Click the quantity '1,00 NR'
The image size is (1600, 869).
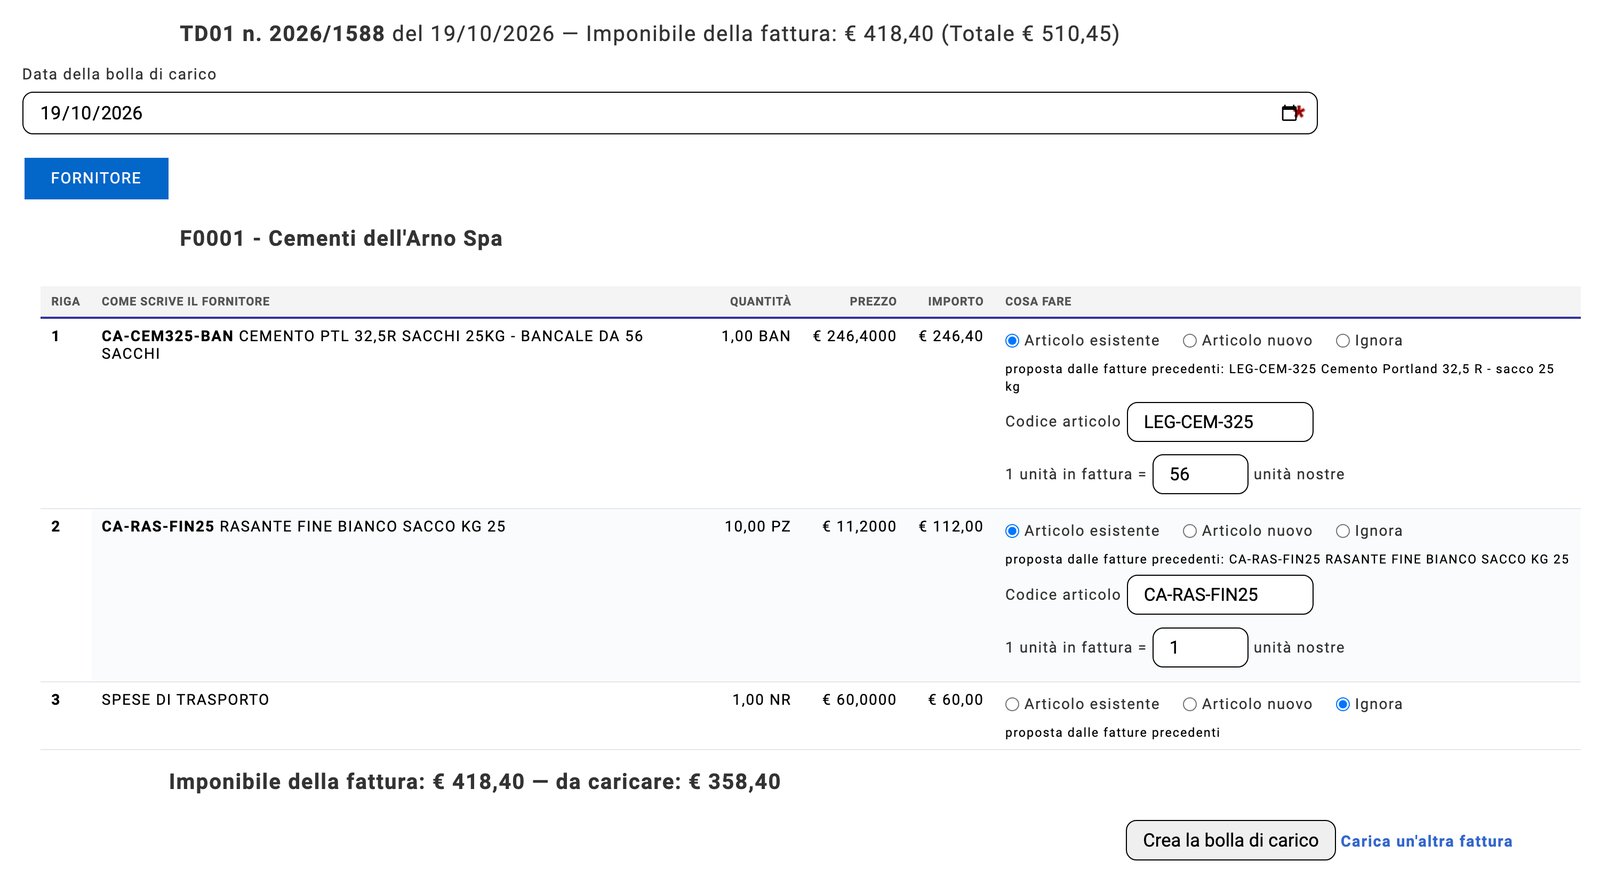[x=761, y=700]
